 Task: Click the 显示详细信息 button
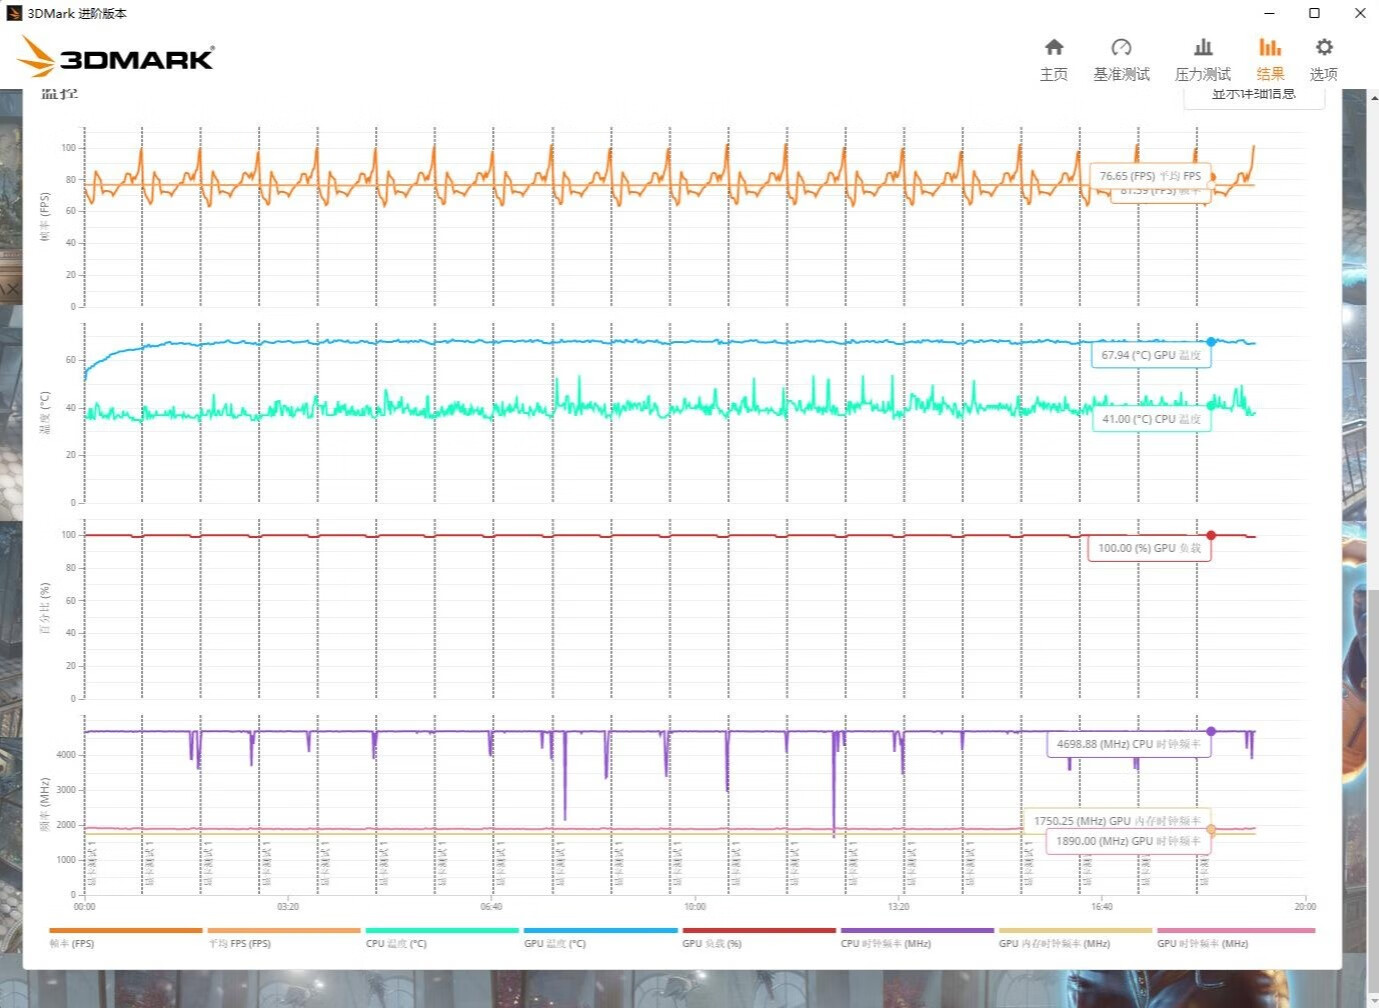point(1253,95)
